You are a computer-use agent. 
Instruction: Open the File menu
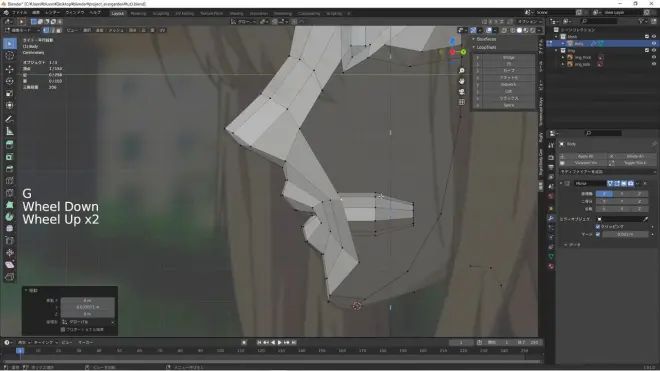pos(19,13)
